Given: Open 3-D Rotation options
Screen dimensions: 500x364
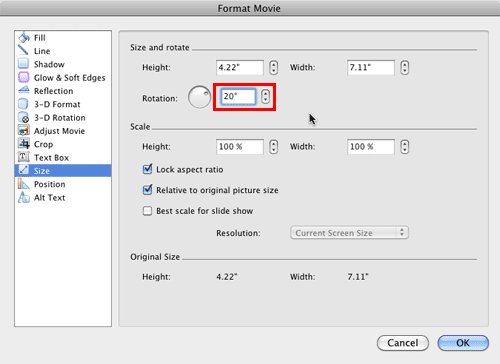Looking at the screenshot, I should (63, 117).
